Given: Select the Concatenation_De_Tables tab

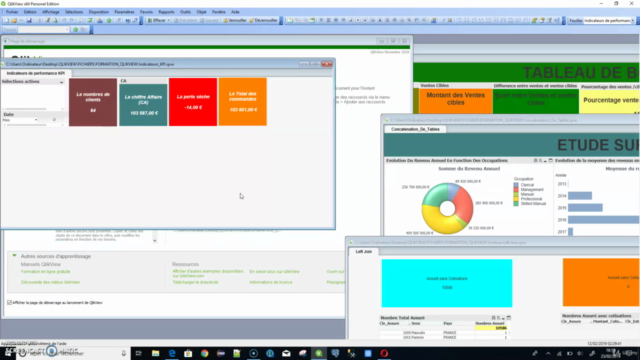Looking at the screenshot, I should pyautogui.click(x=415, y=129).
